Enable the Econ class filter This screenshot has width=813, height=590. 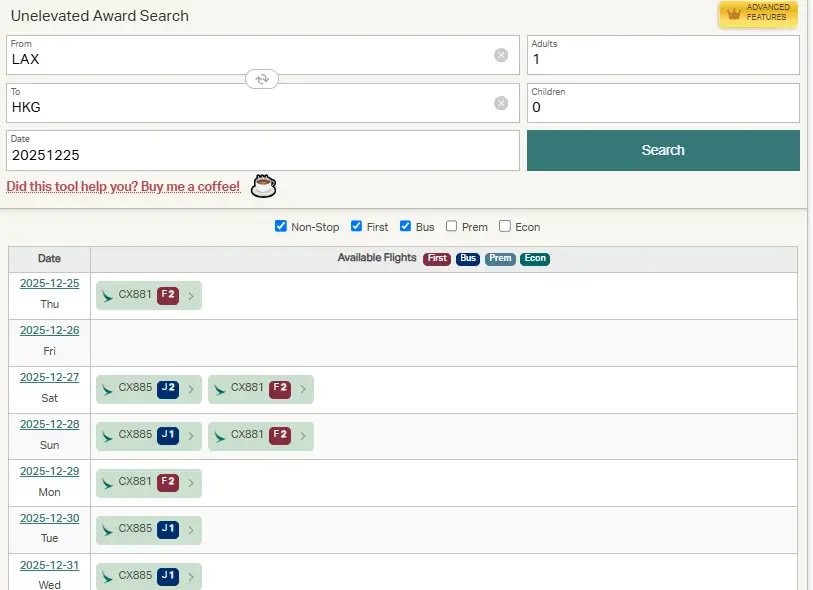tap(504, 226)
